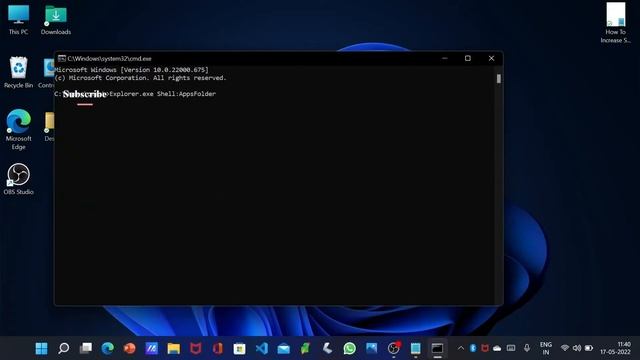Viewport: 640px width, 360px height.
Task: Click the Bluetooth tray icon
Action: click(x=473, y=348)
